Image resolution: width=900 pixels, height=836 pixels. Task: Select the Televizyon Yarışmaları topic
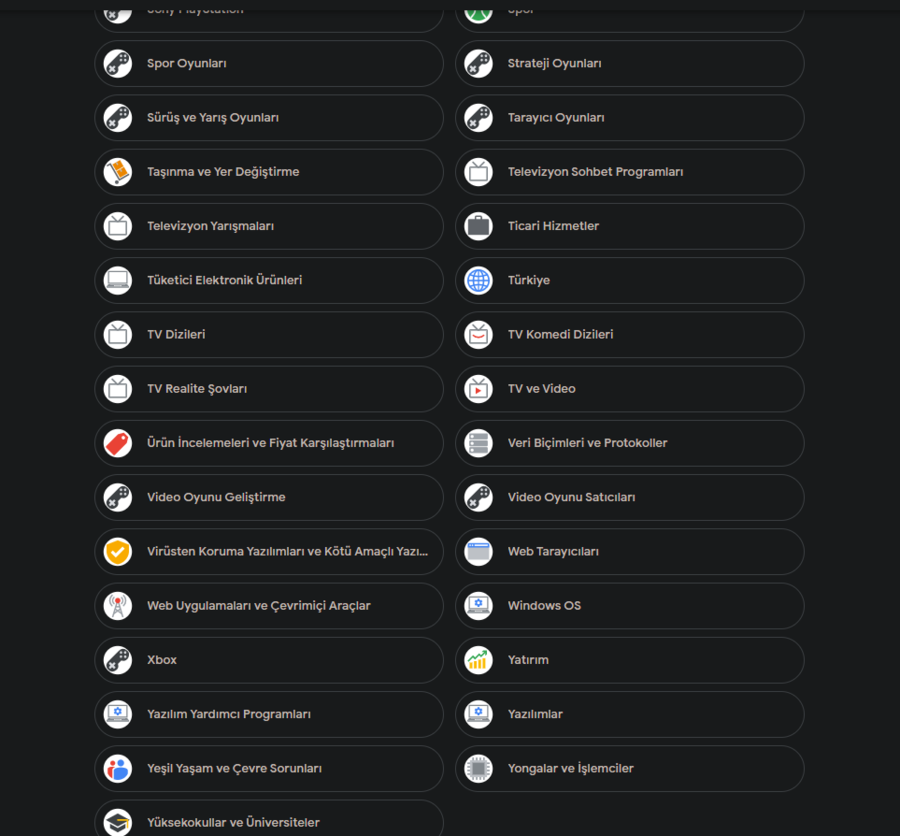268,226
